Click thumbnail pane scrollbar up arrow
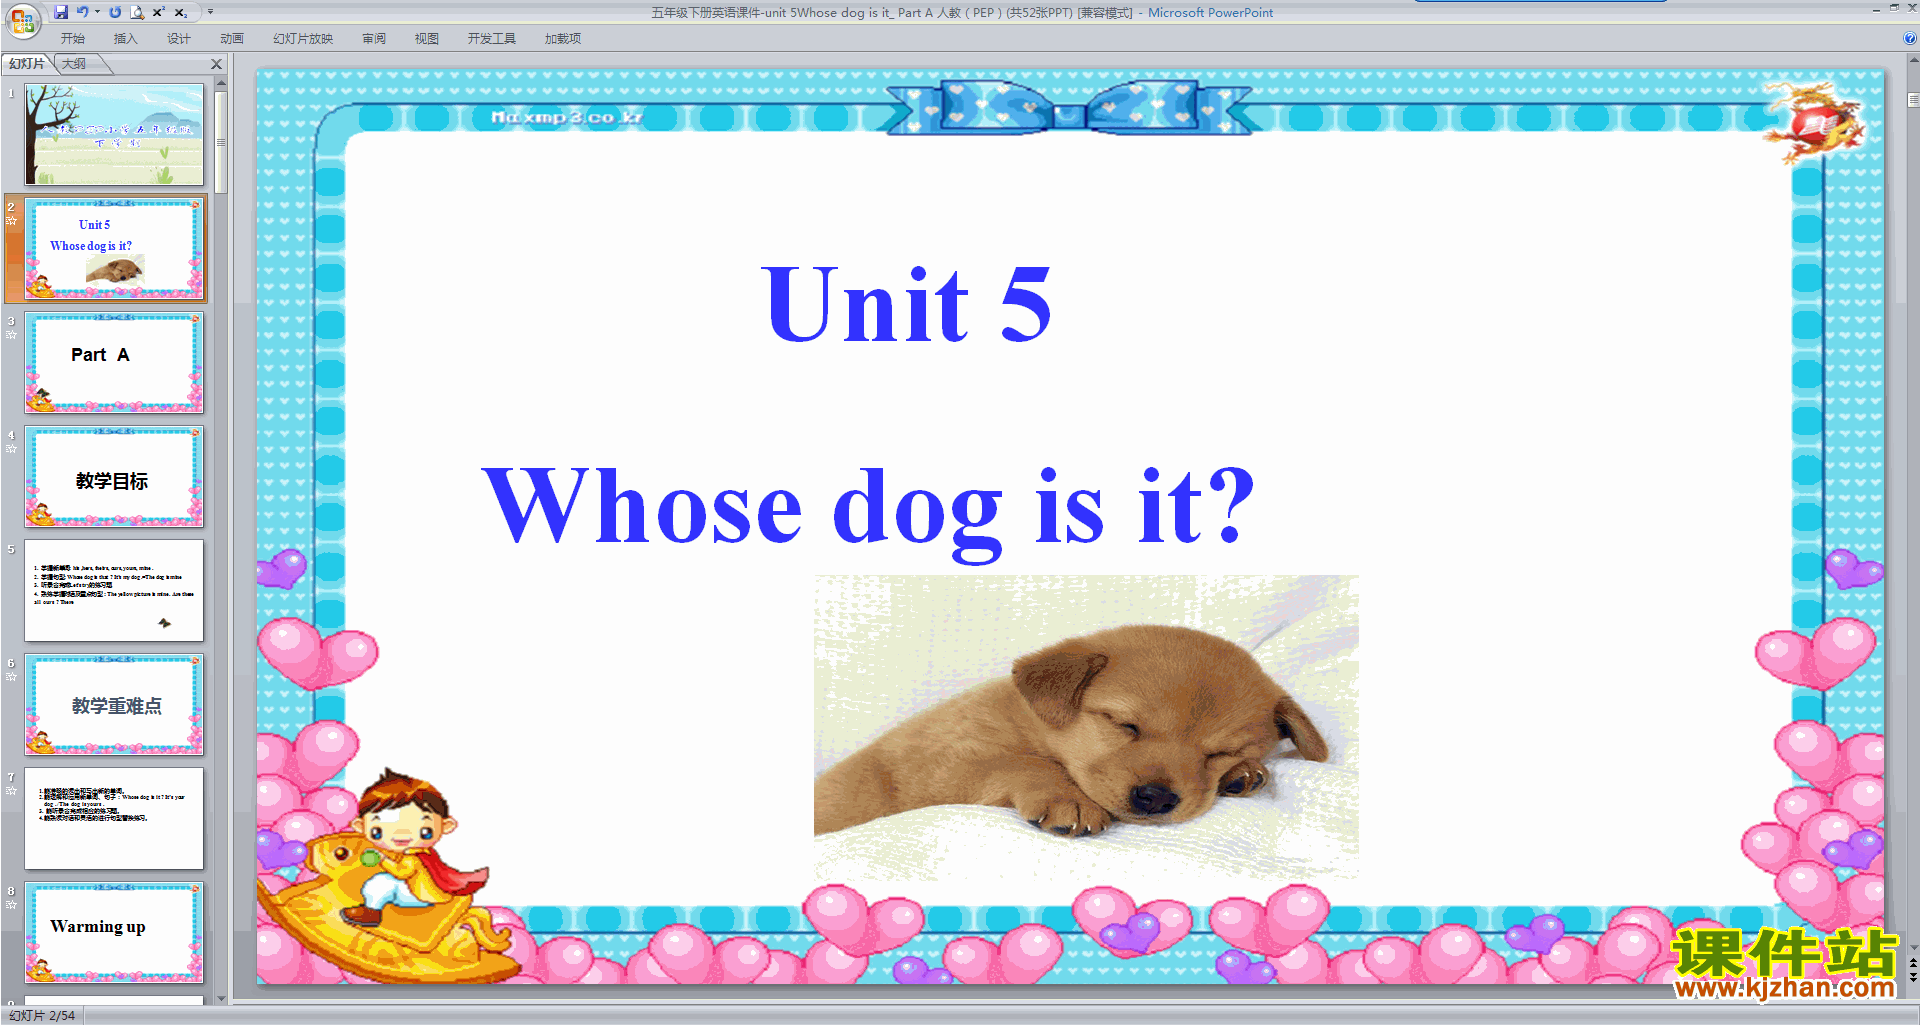 pos(221,83)
